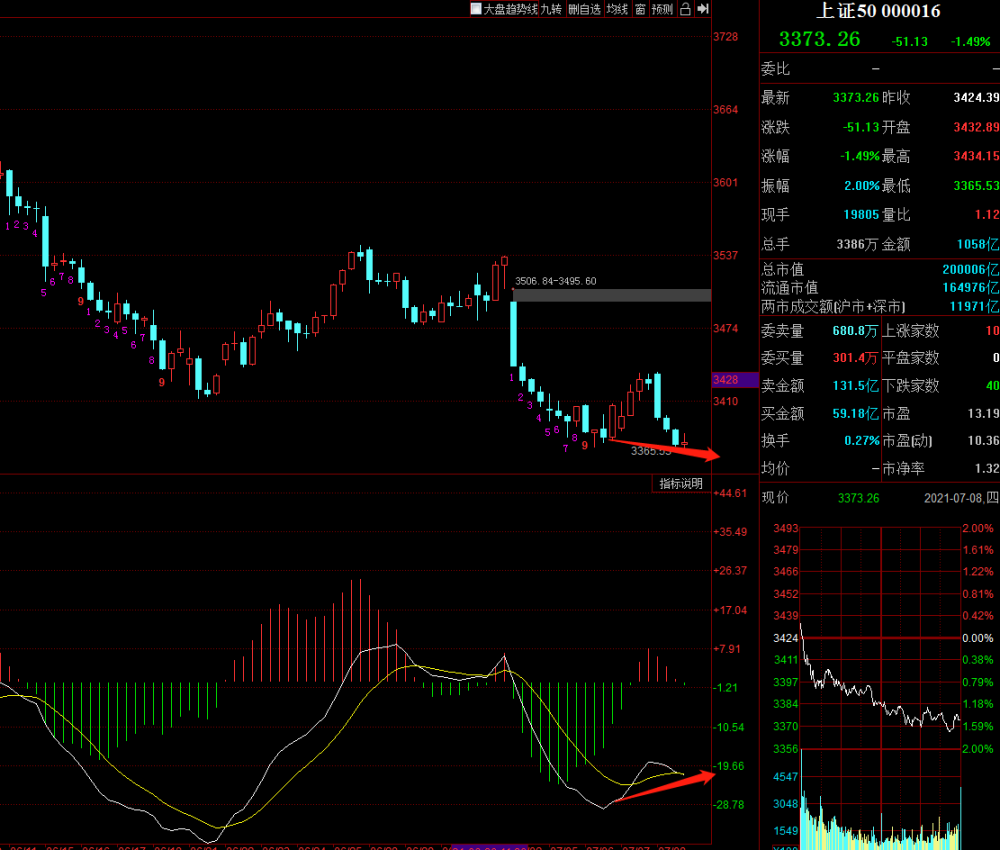Select the 预测 forecast tool

pyautogui.click(x=662, y=9)
